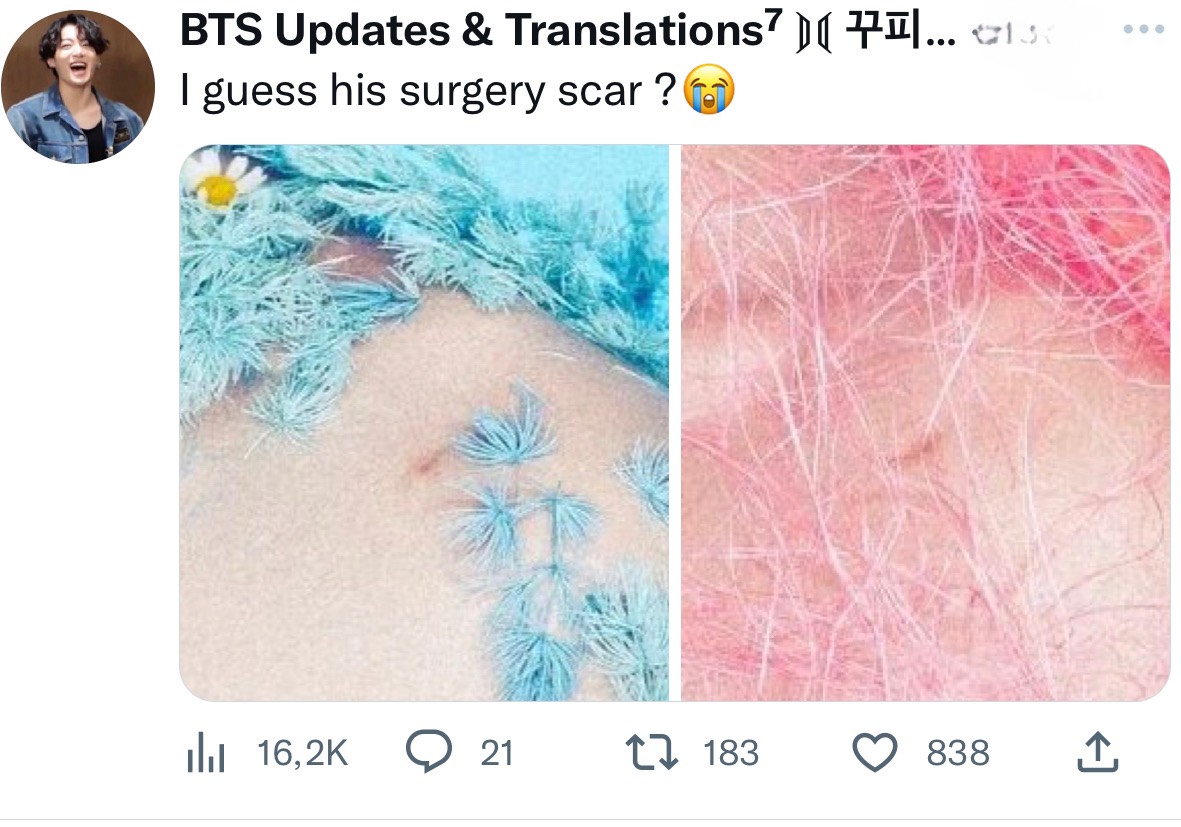Click the reply speech bubble icon

(429, 751)
